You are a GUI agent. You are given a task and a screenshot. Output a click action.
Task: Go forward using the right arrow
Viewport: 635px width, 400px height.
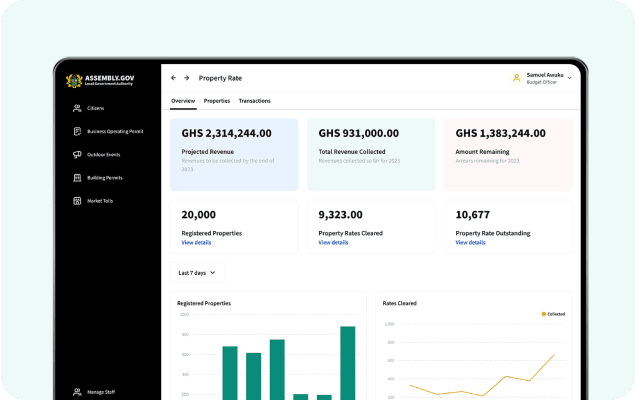187,78
